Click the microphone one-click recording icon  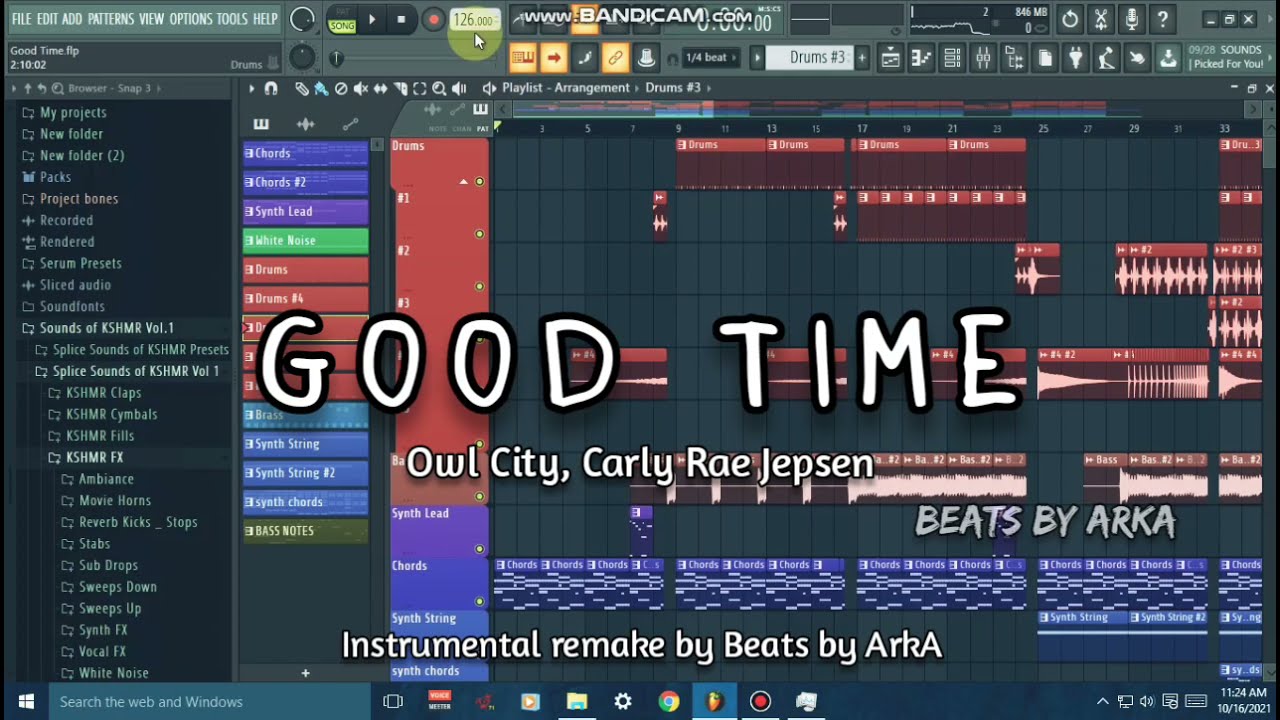click(x=1132, y=19)
